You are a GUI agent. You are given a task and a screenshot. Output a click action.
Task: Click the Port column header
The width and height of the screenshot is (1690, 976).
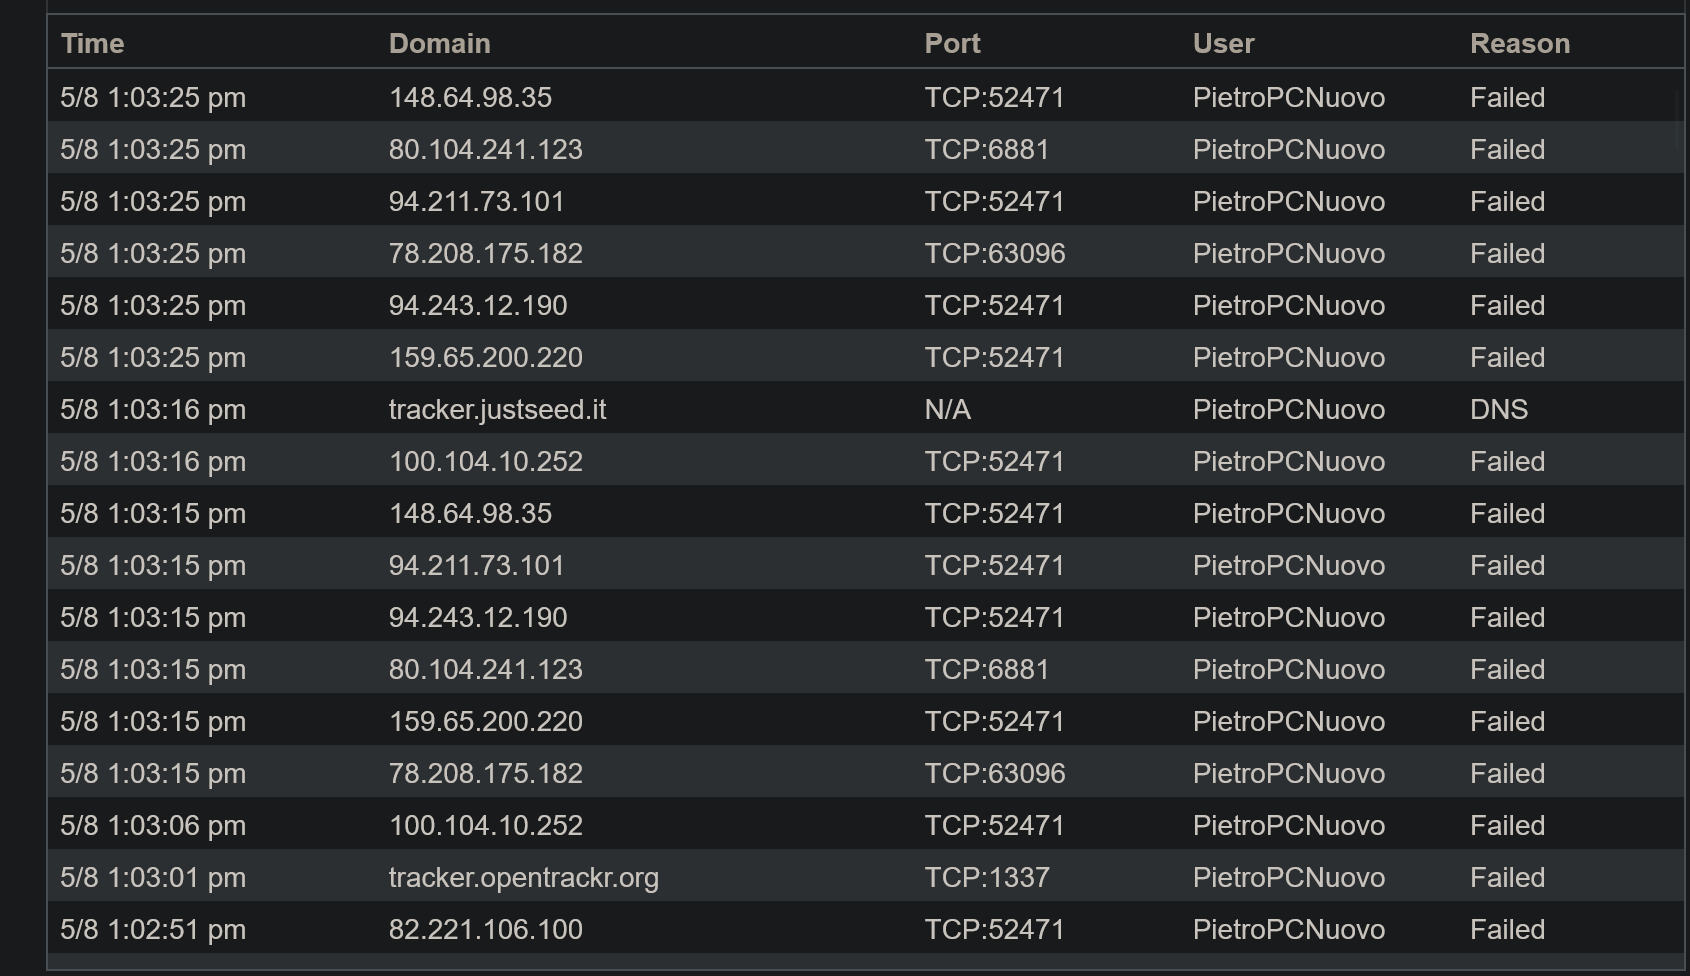pos(953,44)
